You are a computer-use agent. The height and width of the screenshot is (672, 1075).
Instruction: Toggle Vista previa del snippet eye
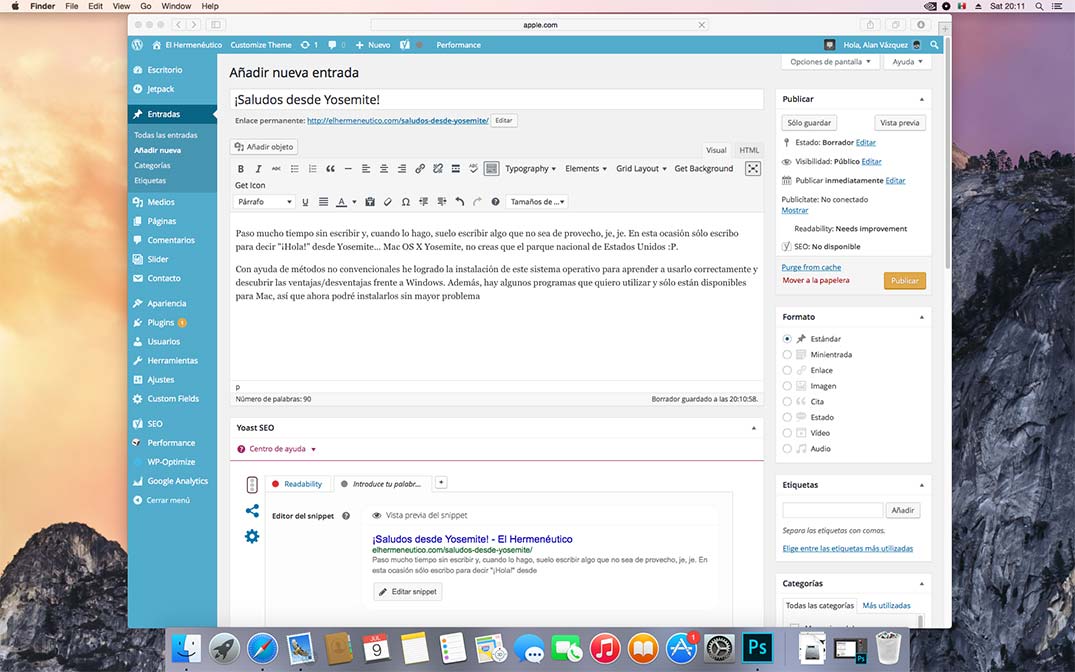coord(376,515)
